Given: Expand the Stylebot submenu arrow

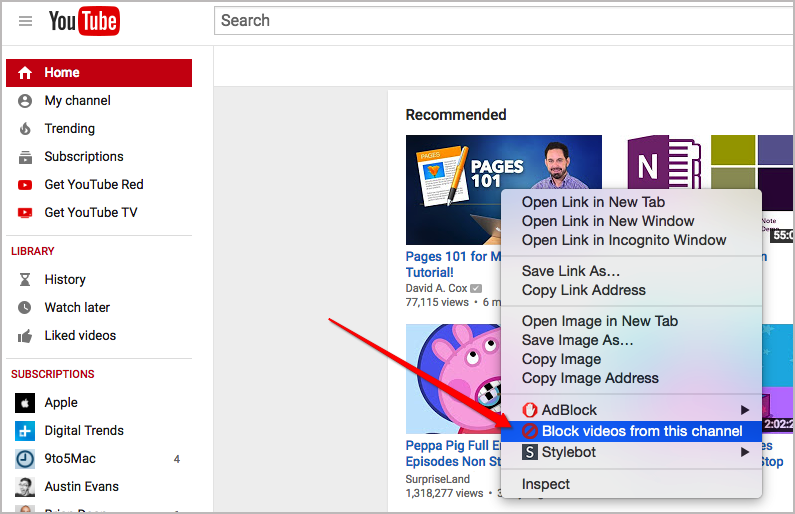Looking at the screenshot, I should coord(744,452).
